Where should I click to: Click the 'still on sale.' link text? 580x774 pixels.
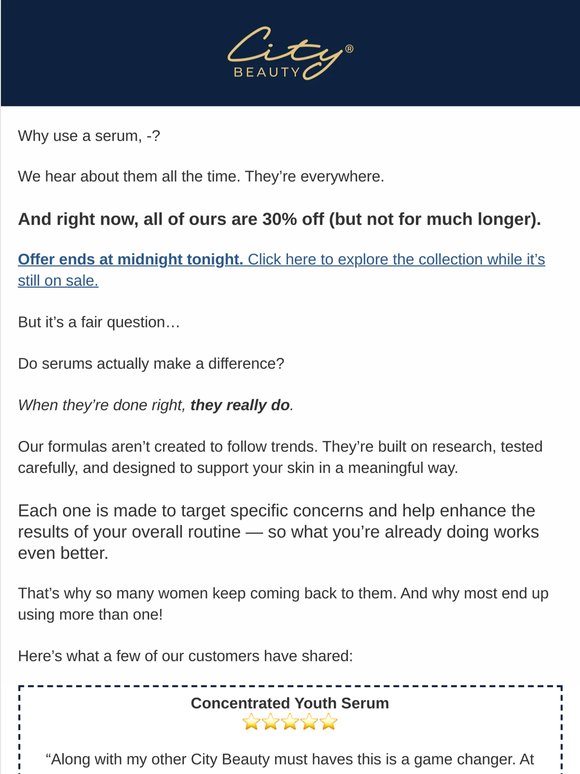tap(58, 280)
